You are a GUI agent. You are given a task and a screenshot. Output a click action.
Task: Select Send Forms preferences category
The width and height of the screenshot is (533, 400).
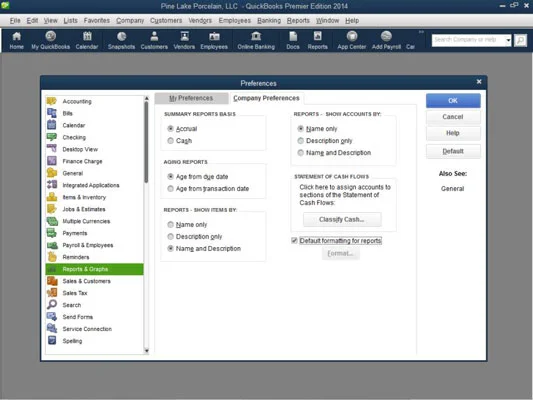pos(94,317)
